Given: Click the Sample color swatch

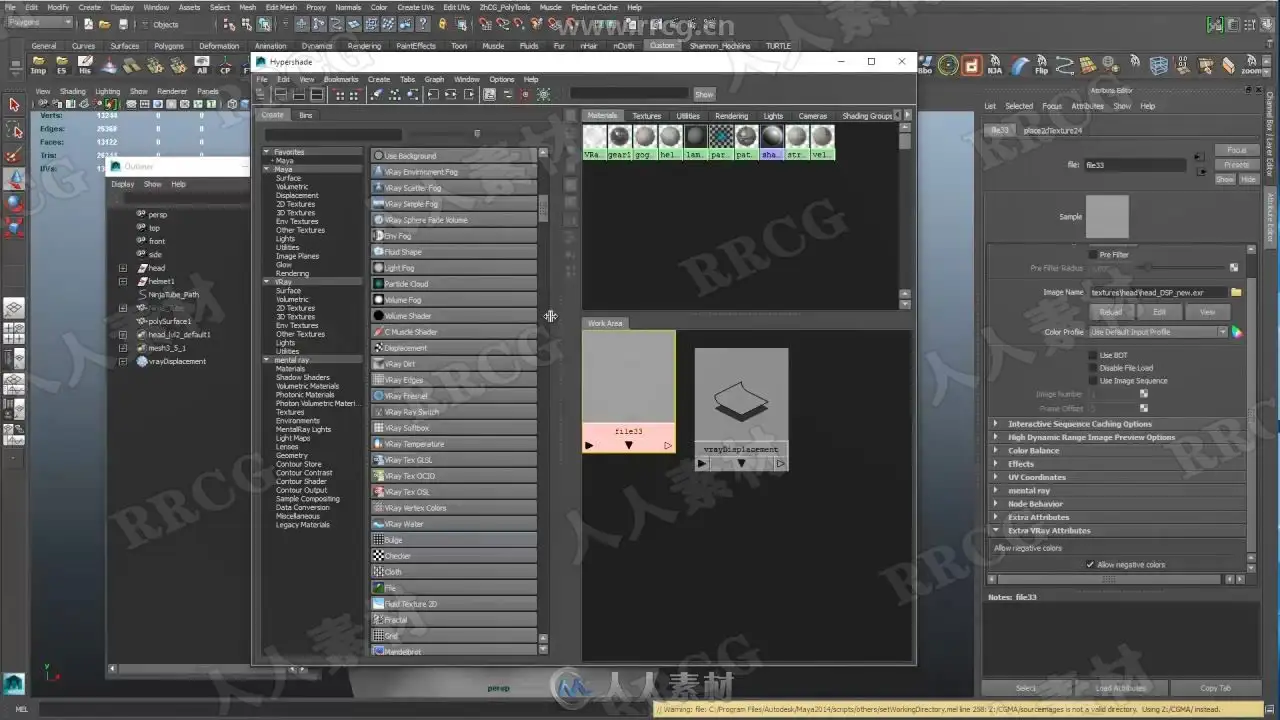Looking at the screenshot, I should pyautogui.click(x=1107, y=217).
